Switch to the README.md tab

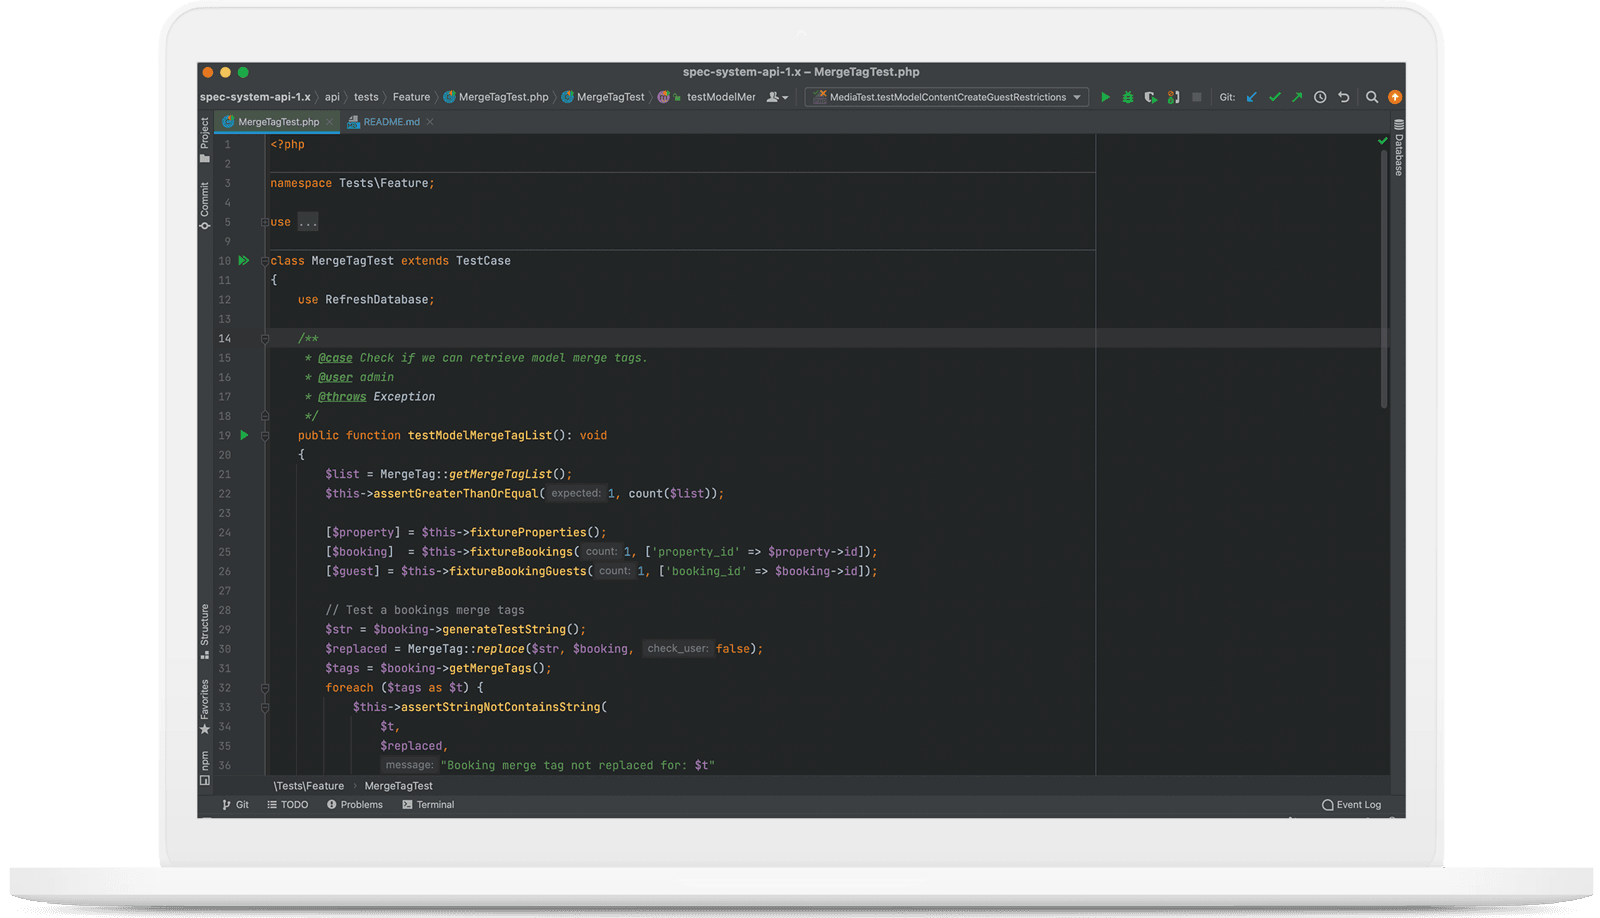click(x=390, y=121)
